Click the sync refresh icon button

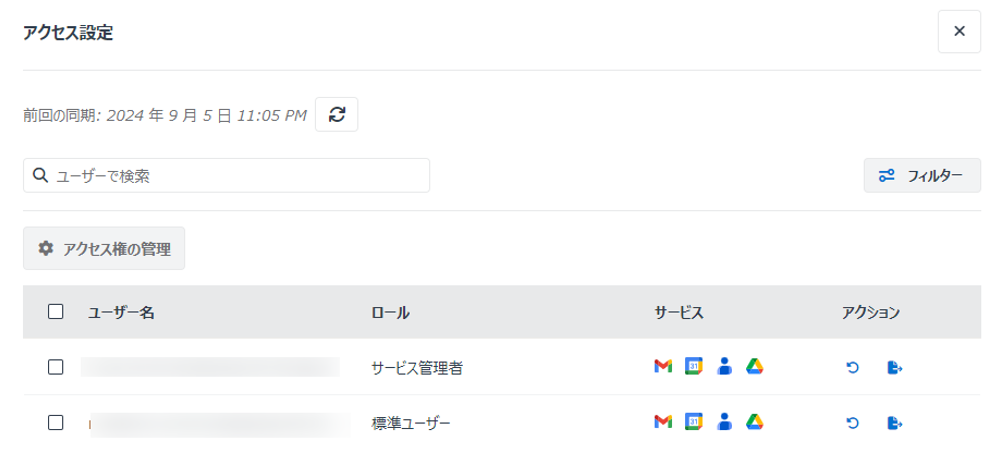(x=337, y=114)
